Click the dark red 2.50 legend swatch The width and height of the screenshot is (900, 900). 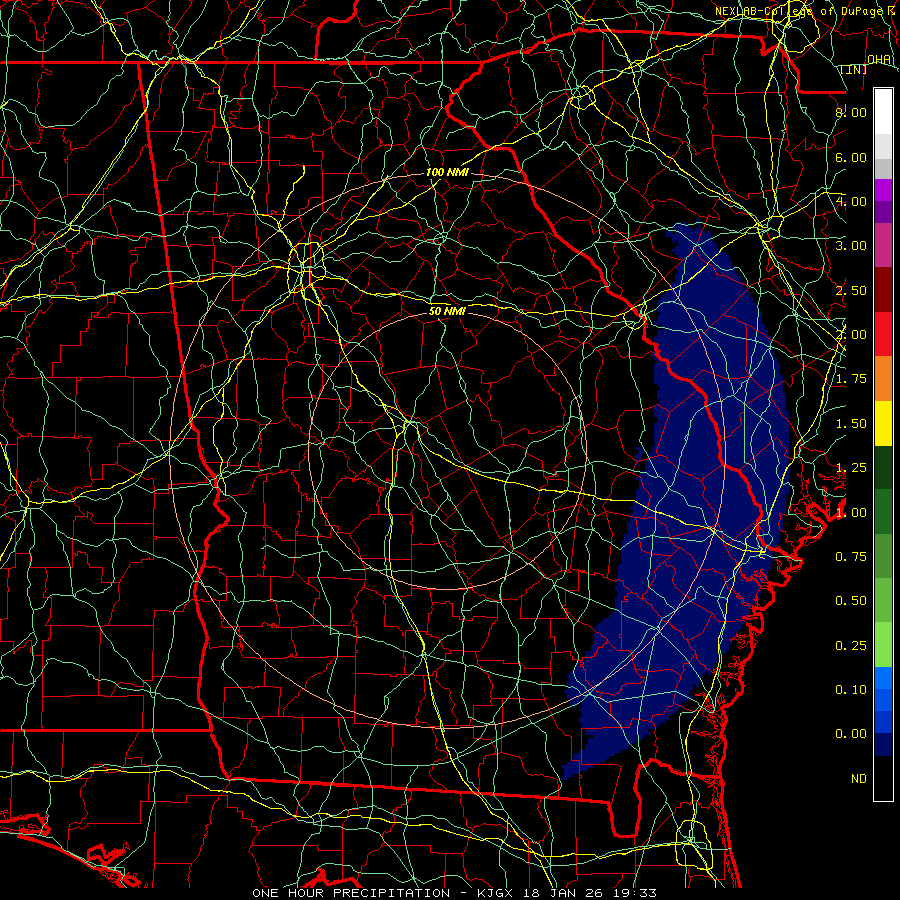(883, 290)
